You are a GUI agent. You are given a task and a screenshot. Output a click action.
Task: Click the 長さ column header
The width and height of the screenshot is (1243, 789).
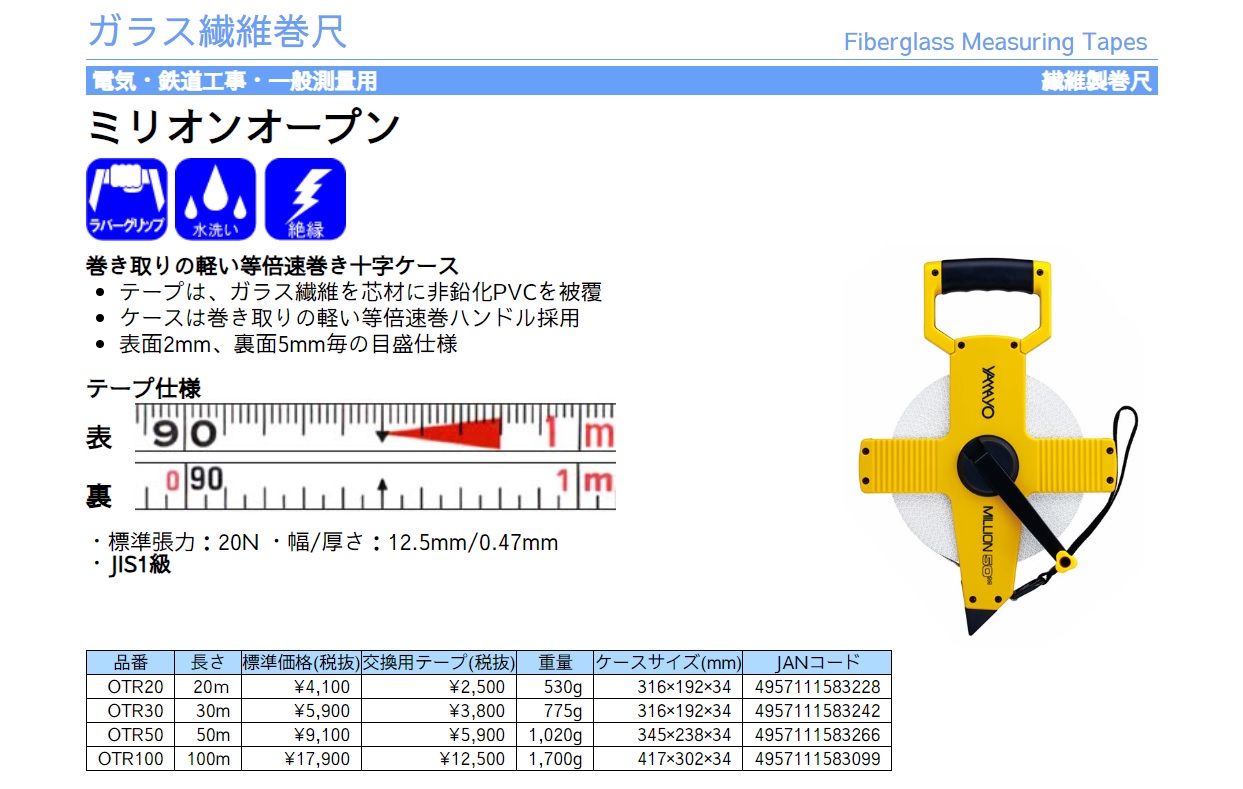pos(209,662)
